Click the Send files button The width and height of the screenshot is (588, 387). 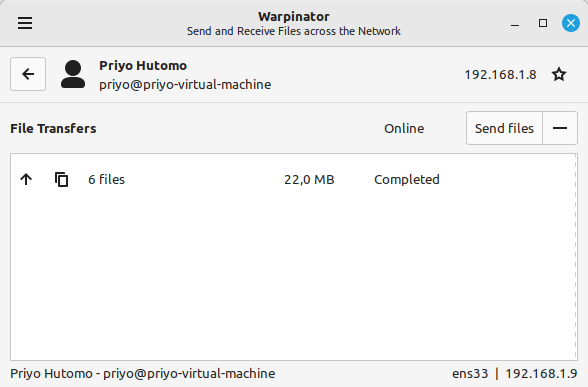point(504,128)
